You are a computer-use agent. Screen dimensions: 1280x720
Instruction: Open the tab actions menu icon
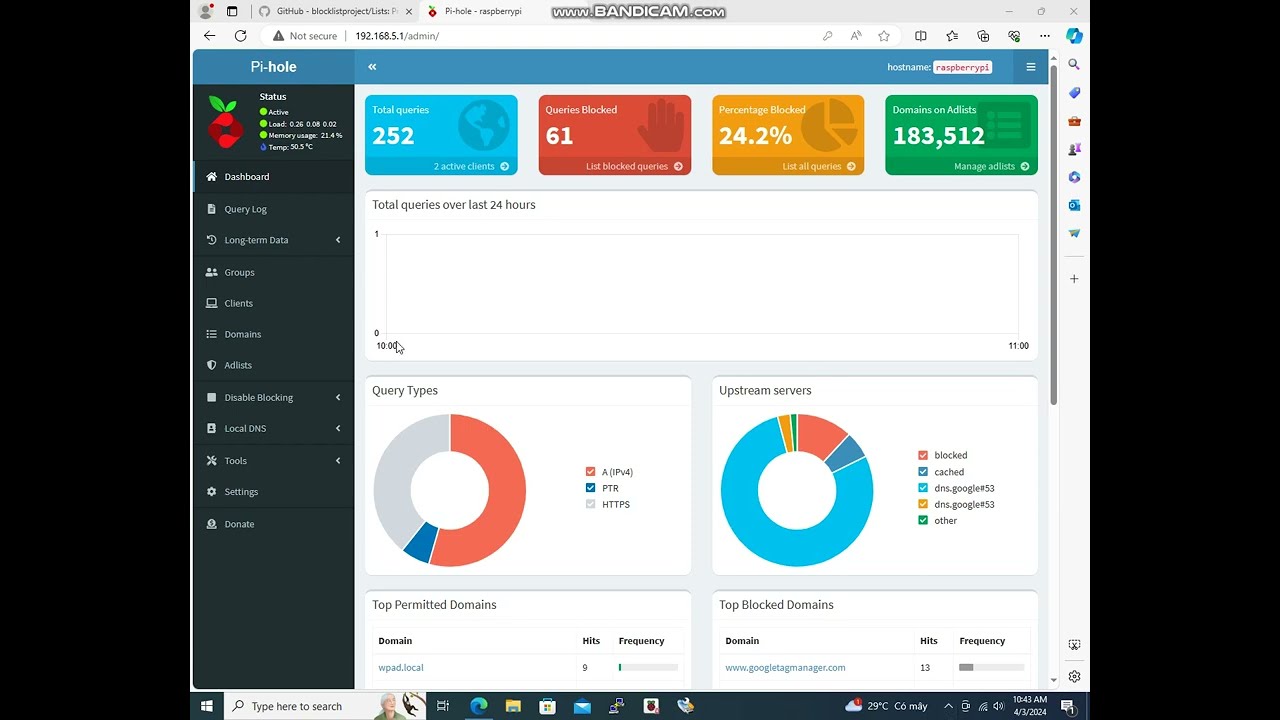232,11
